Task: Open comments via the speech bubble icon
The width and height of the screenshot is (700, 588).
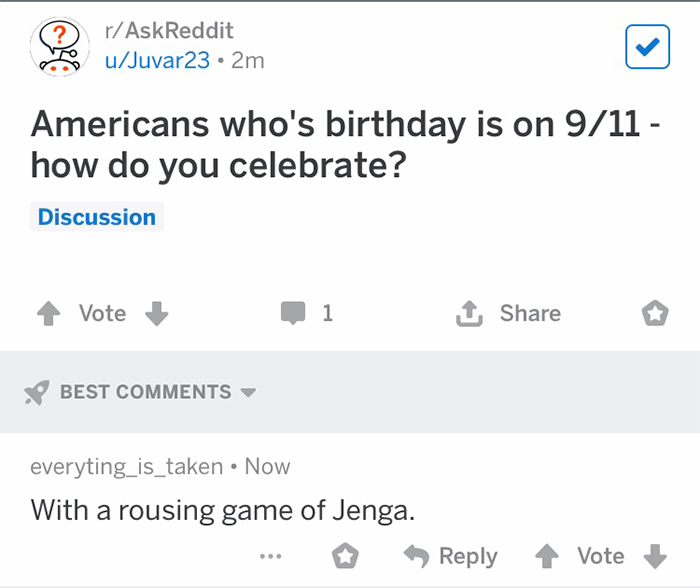Action: point(292,314)
